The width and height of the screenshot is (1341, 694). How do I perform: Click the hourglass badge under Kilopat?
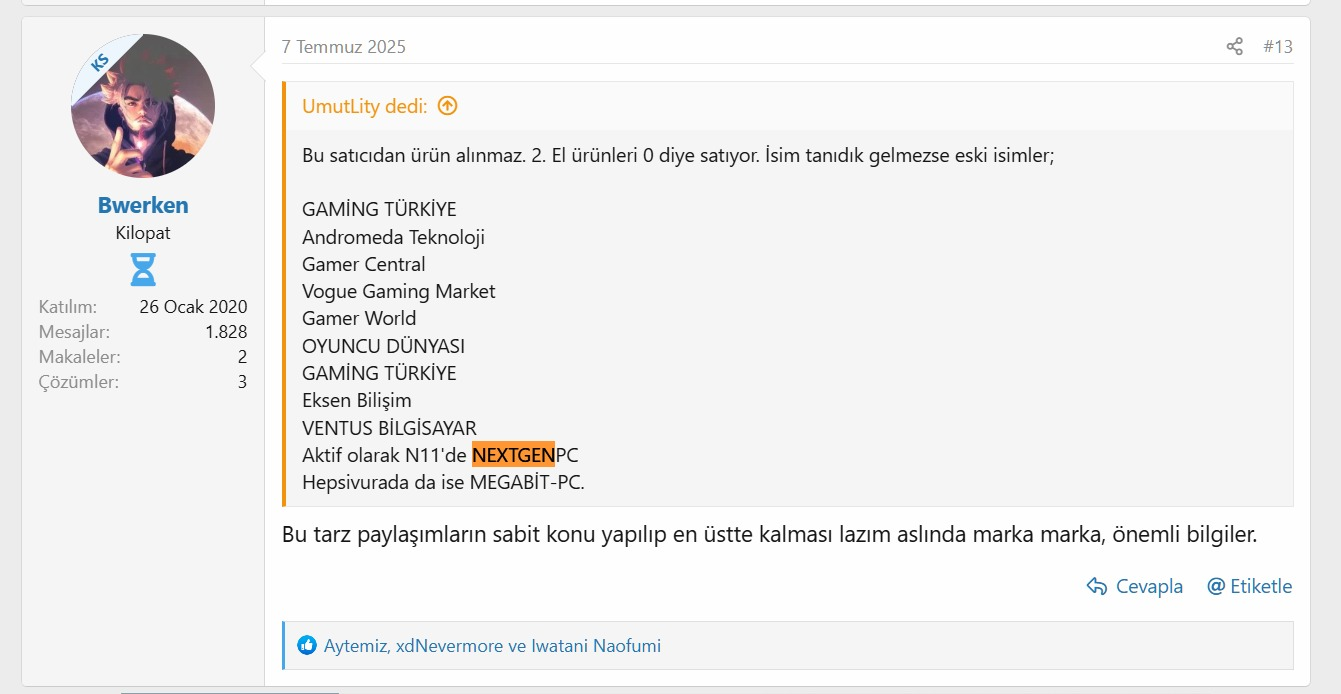143,270
